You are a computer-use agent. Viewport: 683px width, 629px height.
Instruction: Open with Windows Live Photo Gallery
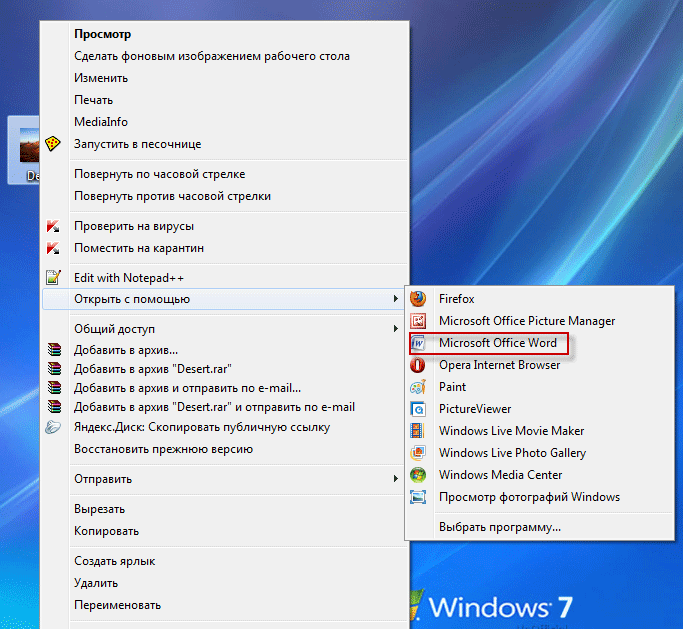click(x=512, y=453)
